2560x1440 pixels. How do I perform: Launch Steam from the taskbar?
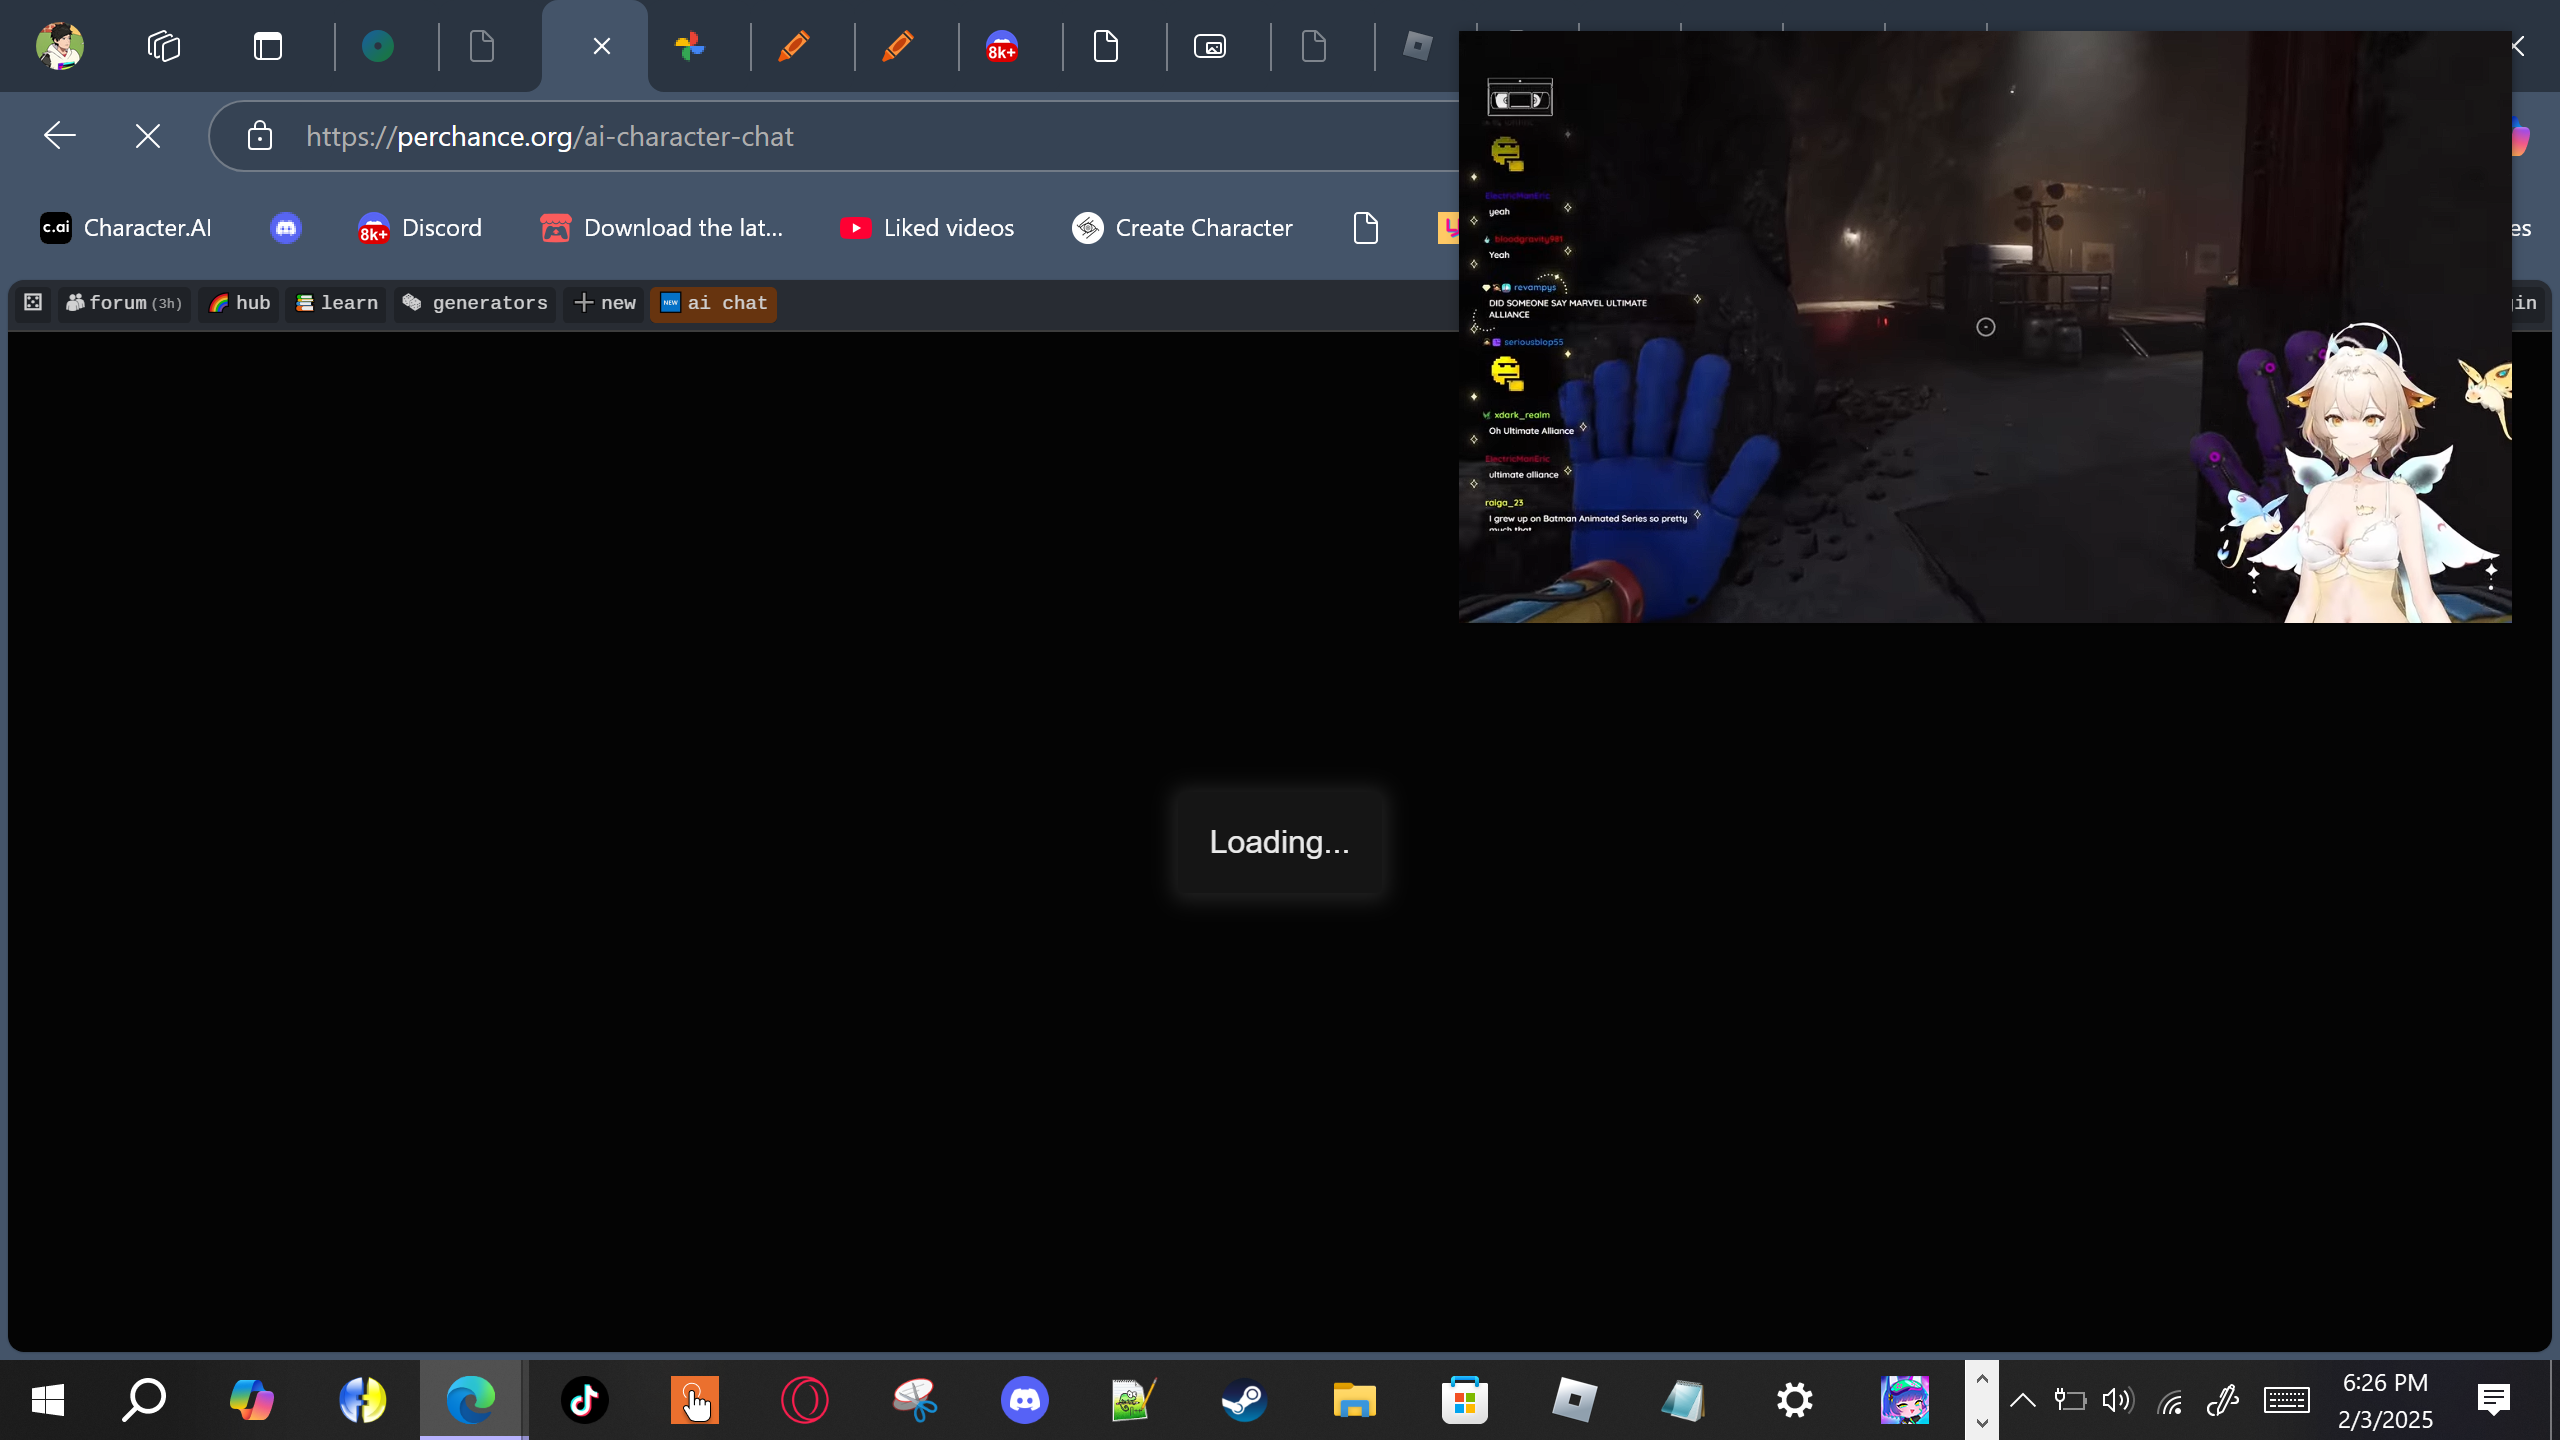pyautogui.click(x=1245, y=1400)
